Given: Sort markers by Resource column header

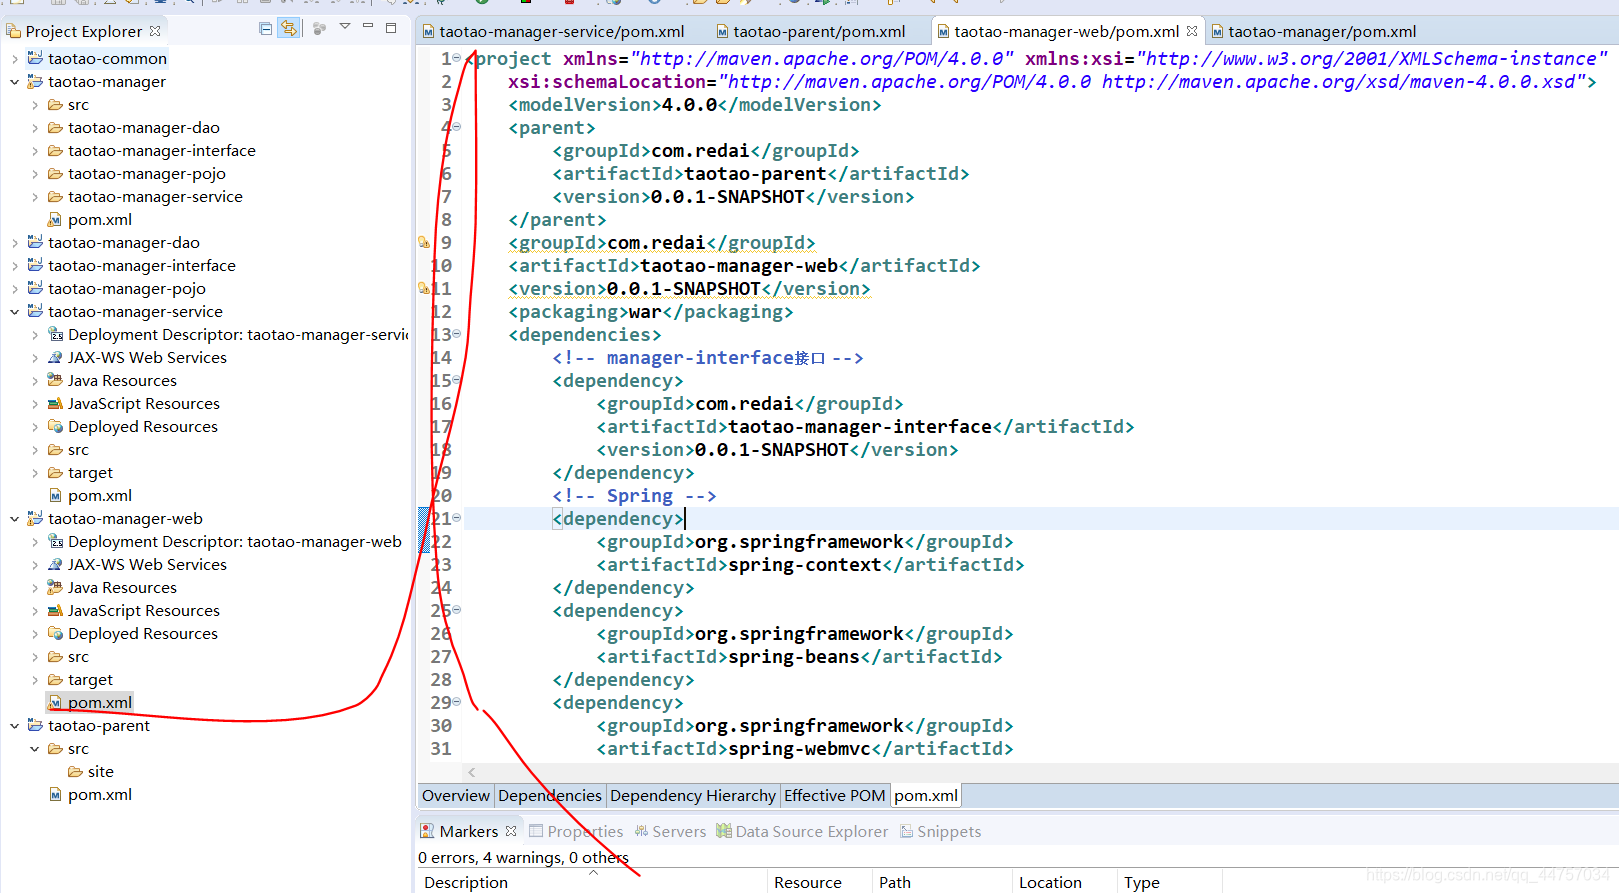Looking at the screenshot, I should (x=819, y=882).
